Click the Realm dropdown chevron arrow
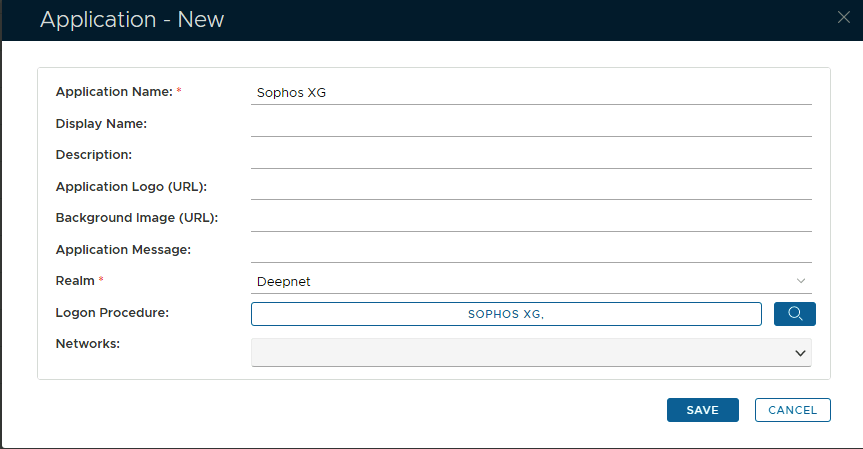The image size is (863, 449). 800,281
